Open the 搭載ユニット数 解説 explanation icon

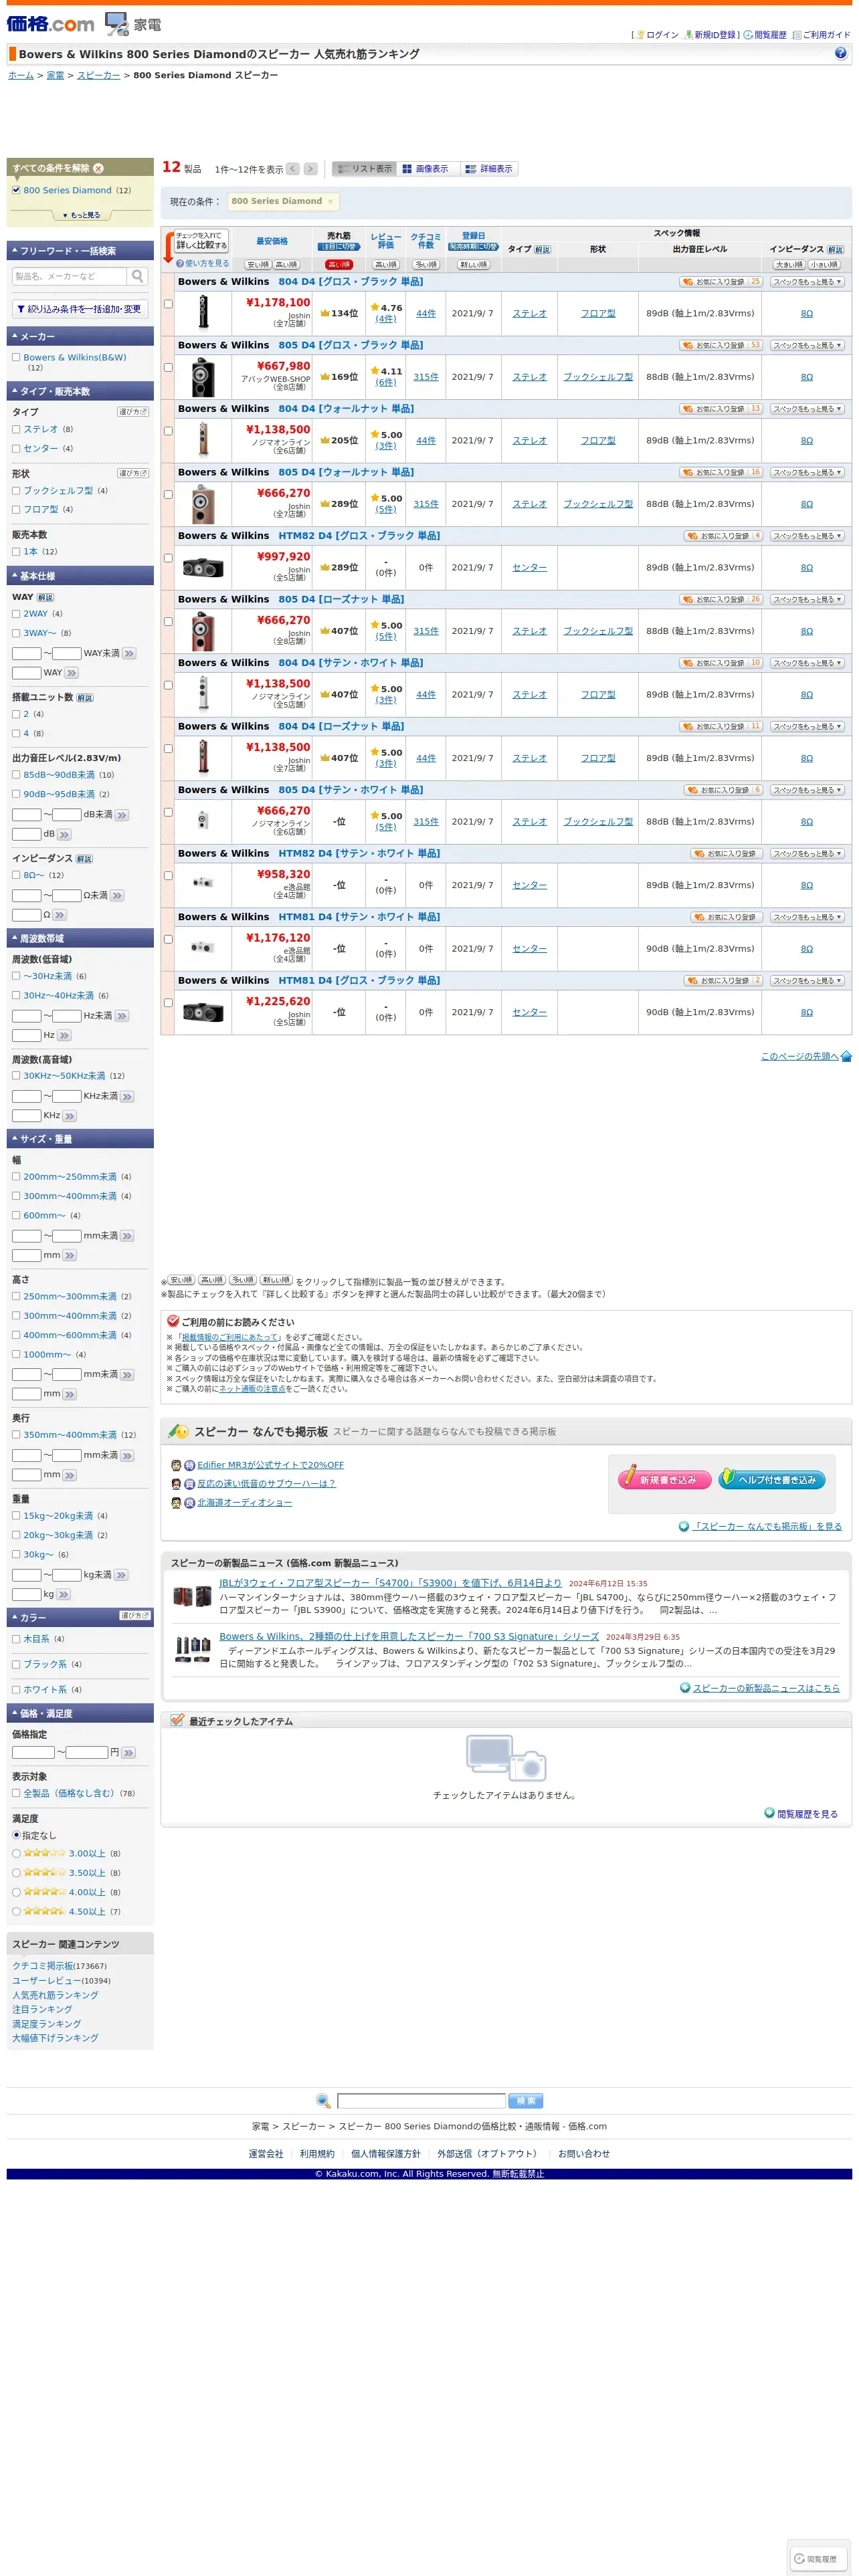pos(85,698)
